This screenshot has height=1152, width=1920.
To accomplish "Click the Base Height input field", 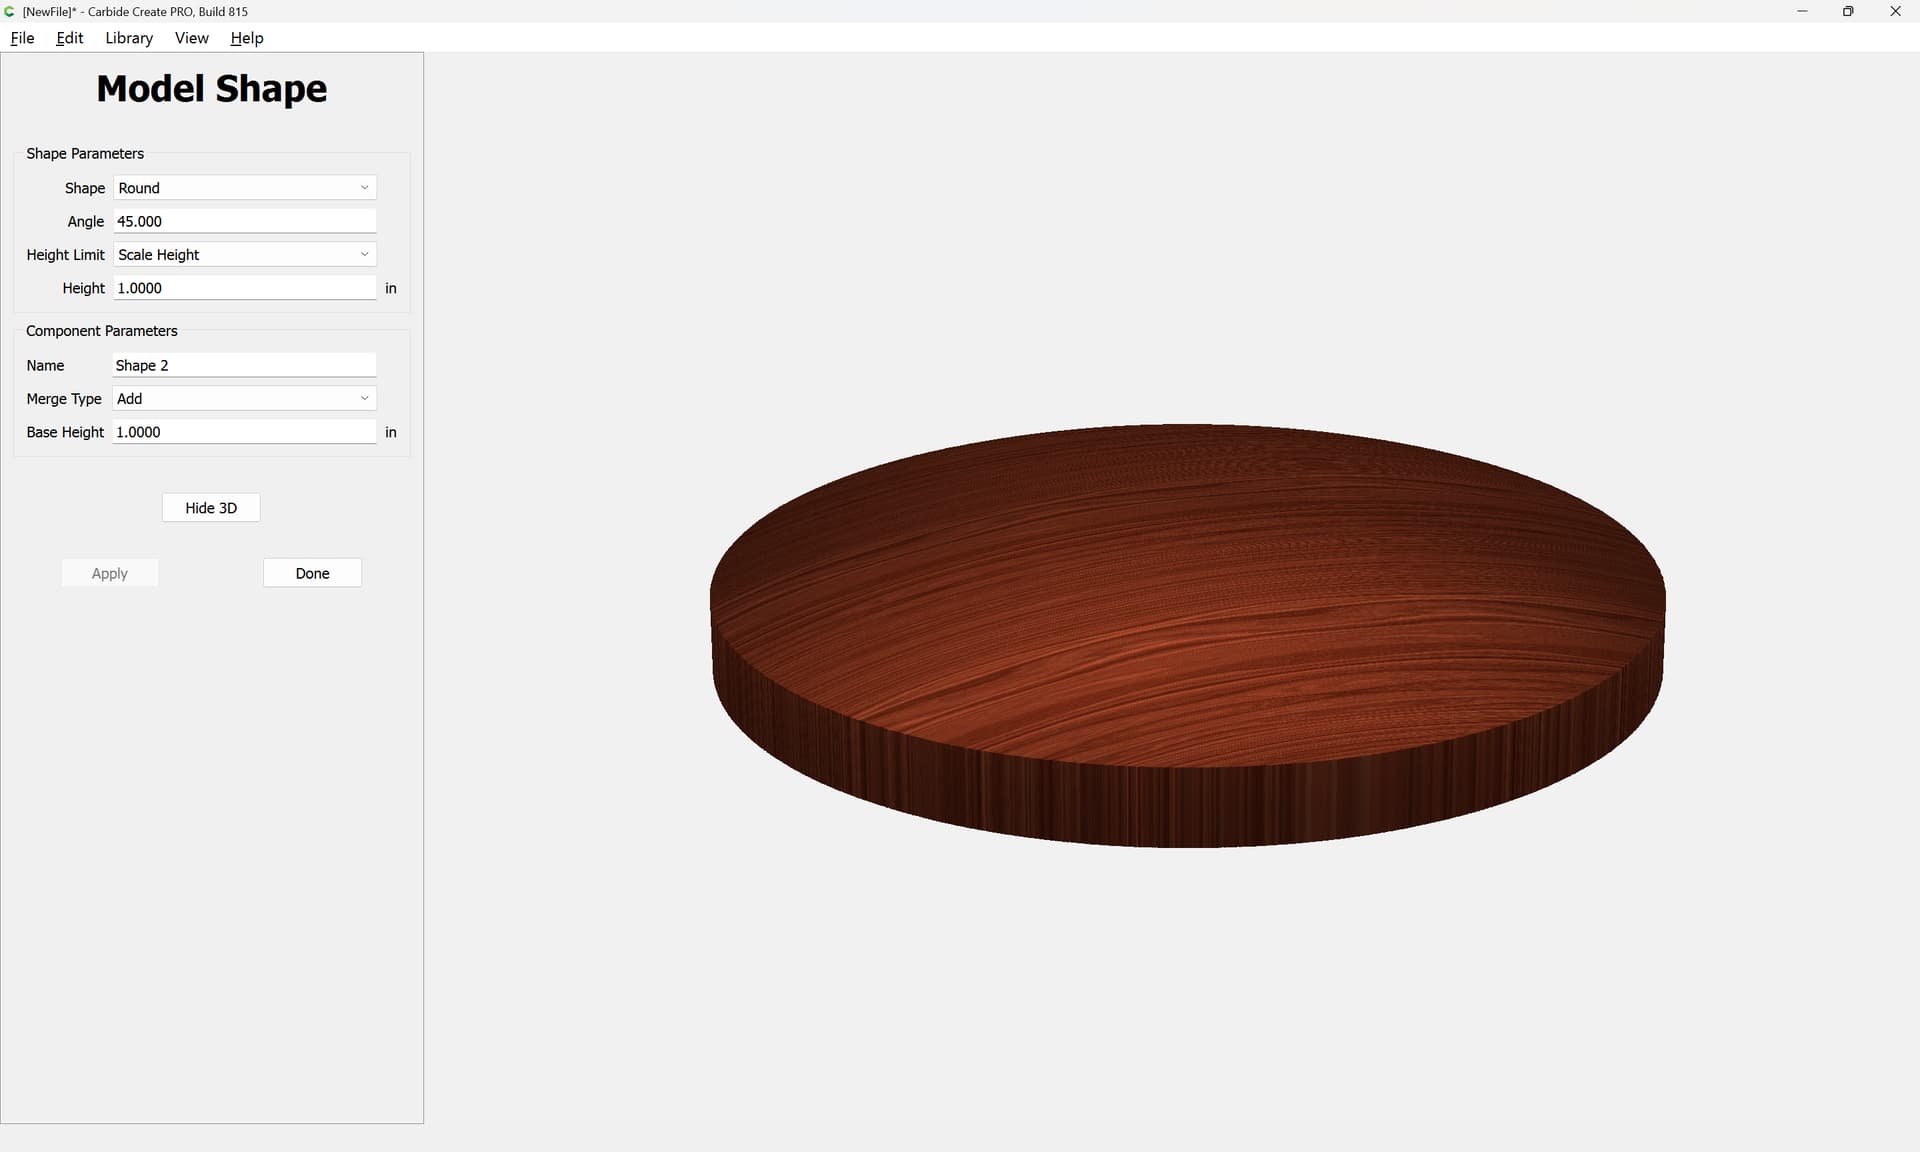I will tap(244, 432).
